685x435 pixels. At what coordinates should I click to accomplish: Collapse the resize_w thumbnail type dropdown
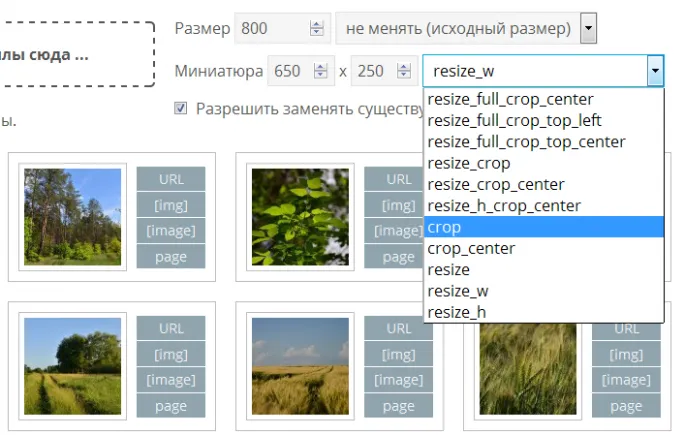pos(655,72)
